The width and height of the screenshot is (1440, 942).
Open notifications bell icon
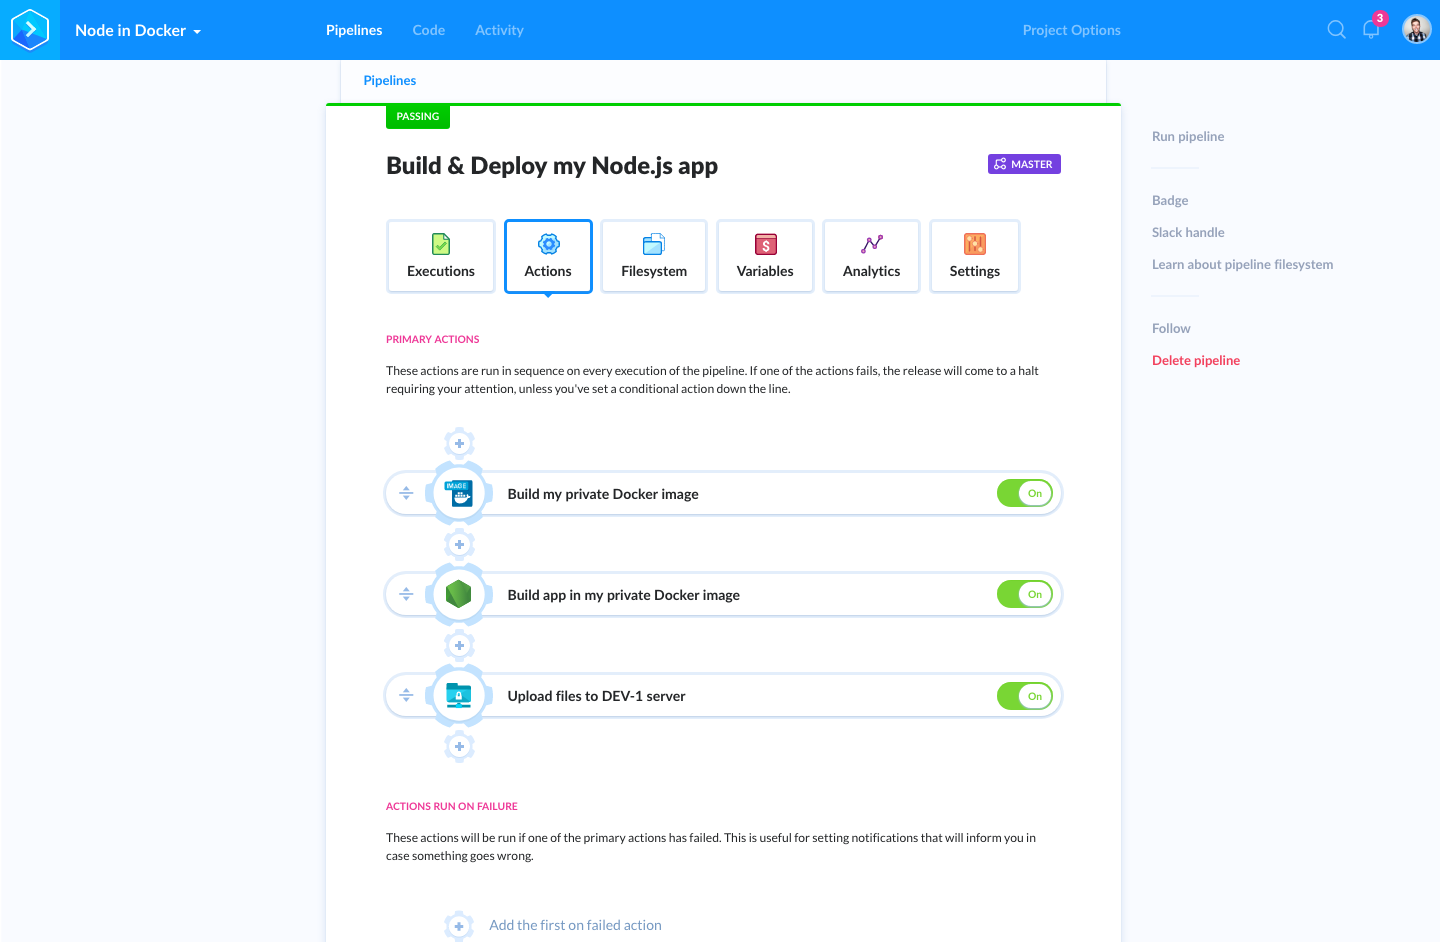click(x=1372, y=29)
